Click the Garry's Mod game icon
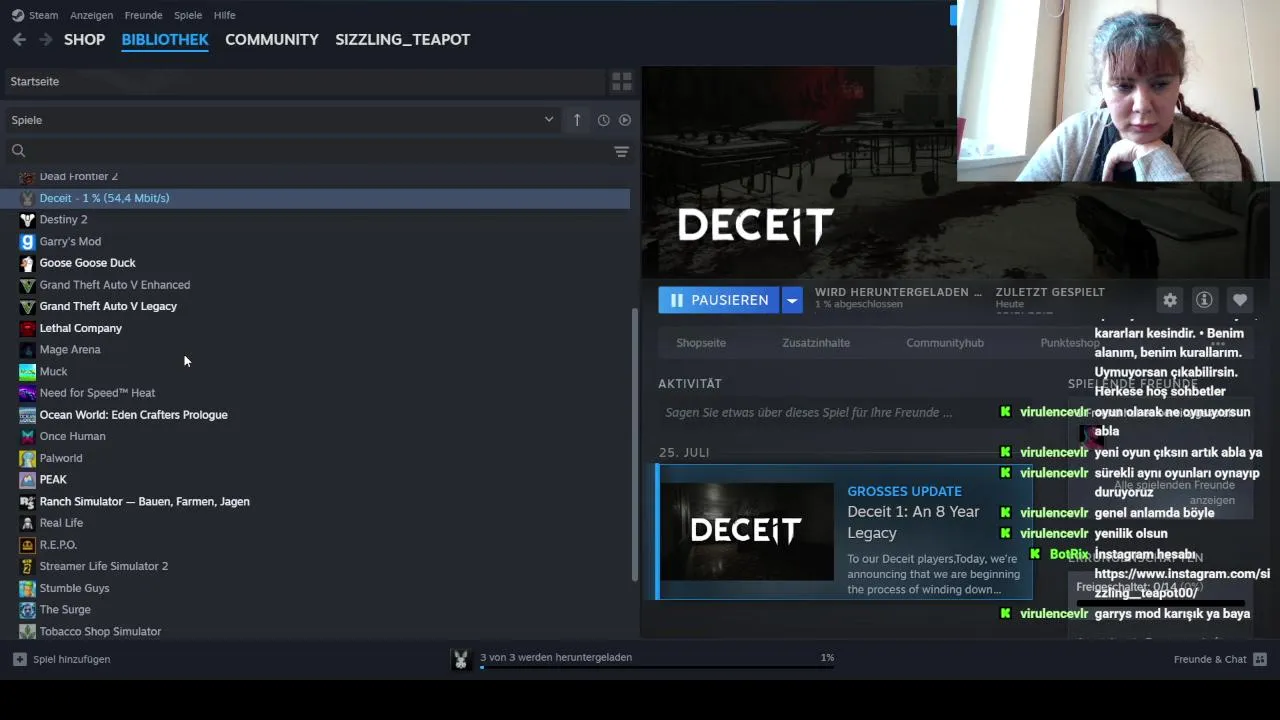Image resolution: width=1280 pixels, height=720 pixels. 27,241
